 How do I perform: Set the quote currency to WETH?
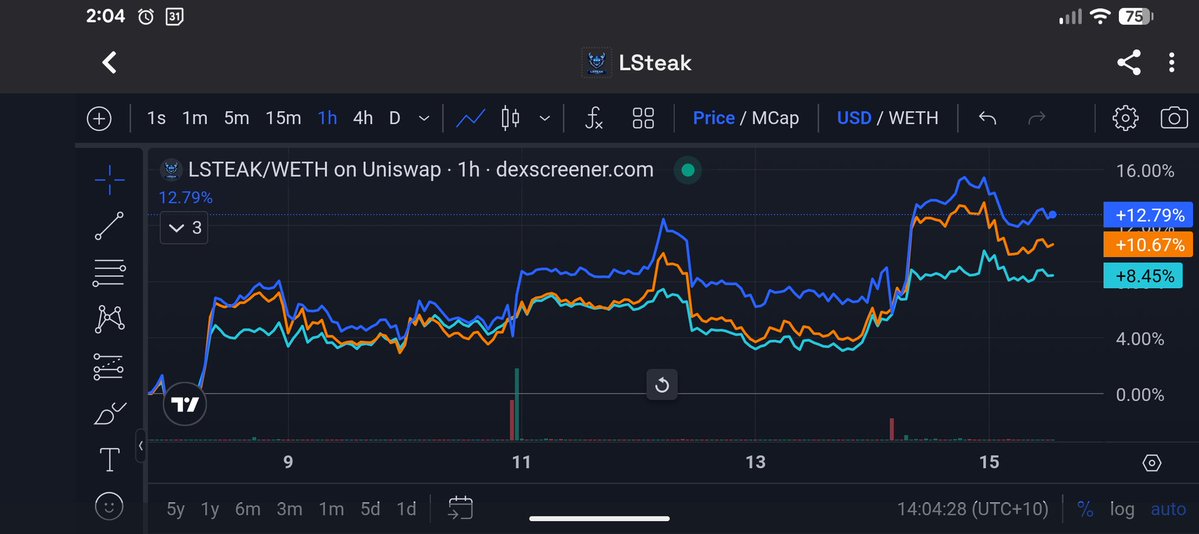[913, 119]
